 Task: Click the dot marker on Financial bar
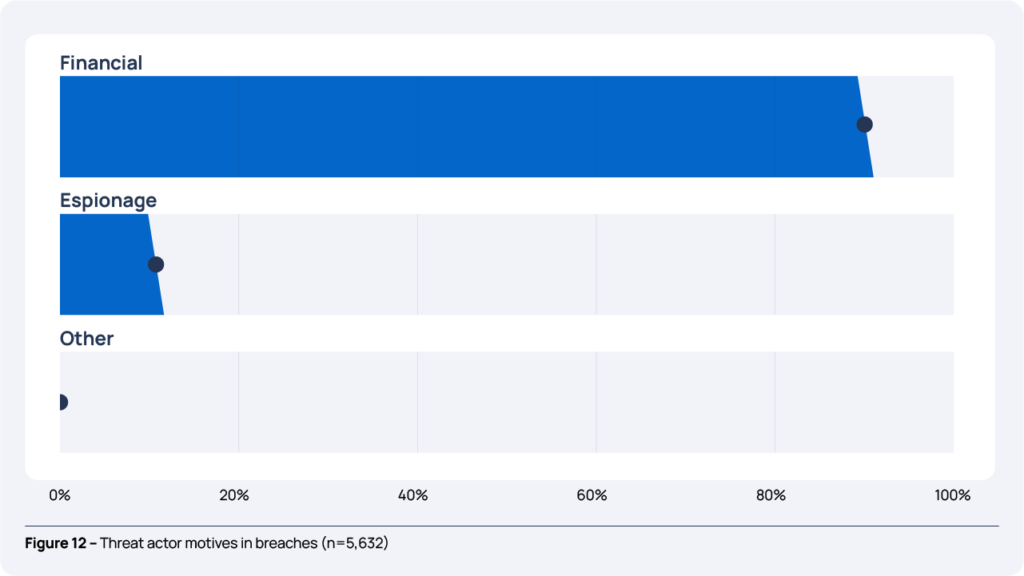coord(865,125)
